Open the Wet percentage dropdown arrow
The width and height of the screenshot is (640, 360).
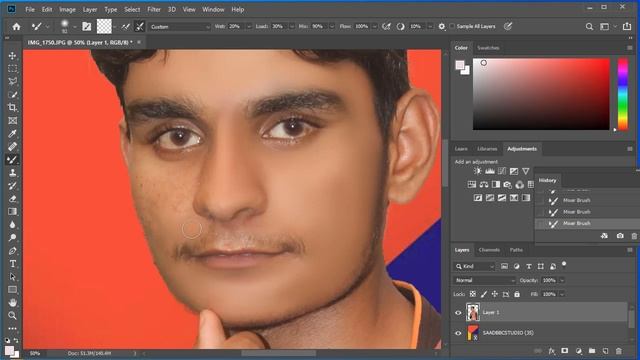click(x=249, y=27)
